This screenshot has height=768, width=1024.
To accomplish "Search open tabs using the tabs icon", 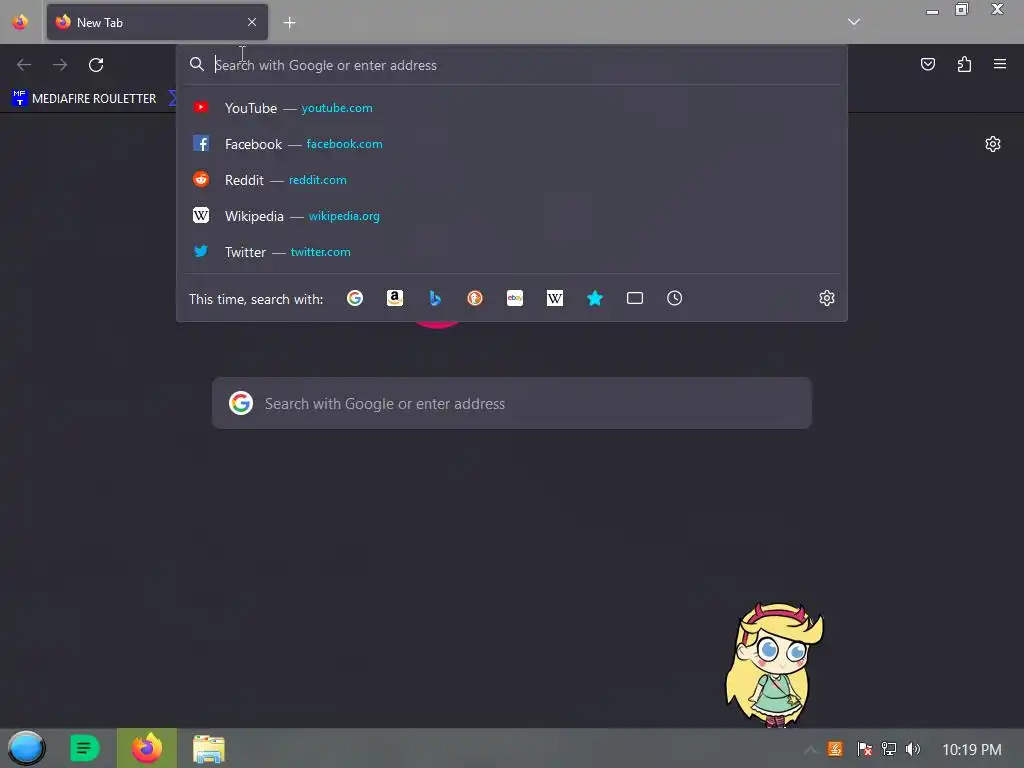I will click(635, 298).
